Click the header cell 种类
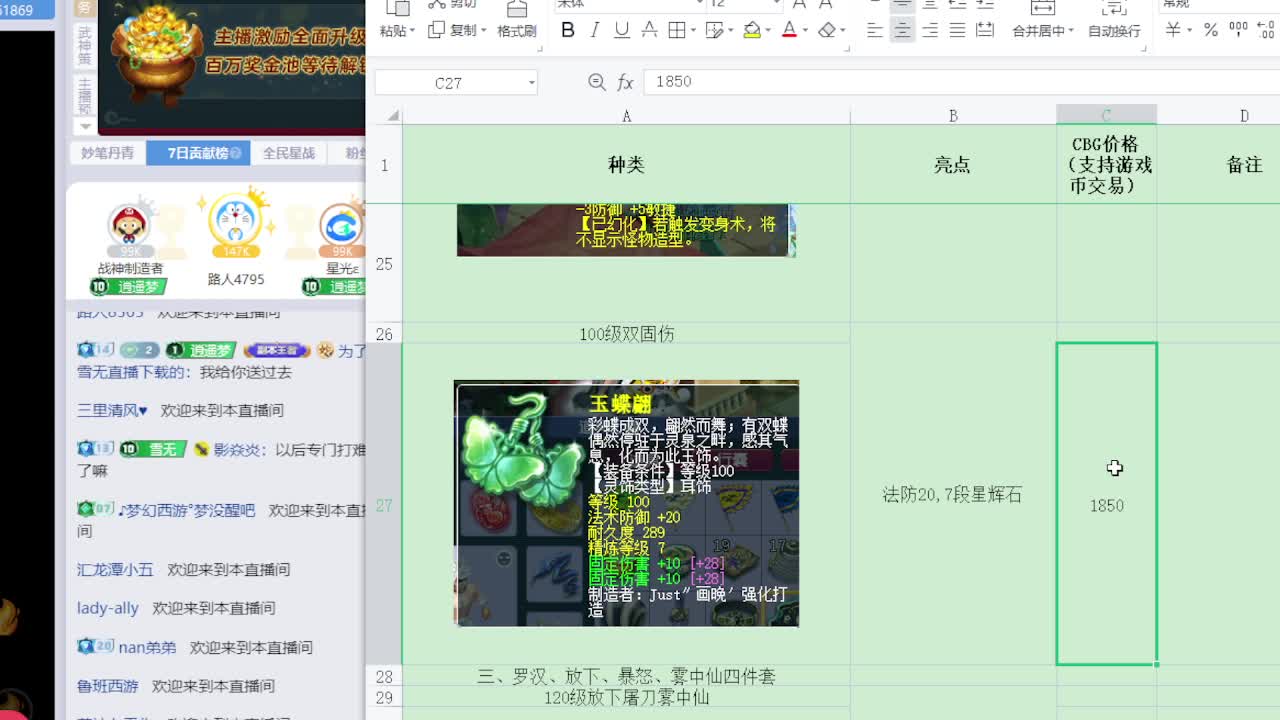1280x720 pixels. [626, 165]
